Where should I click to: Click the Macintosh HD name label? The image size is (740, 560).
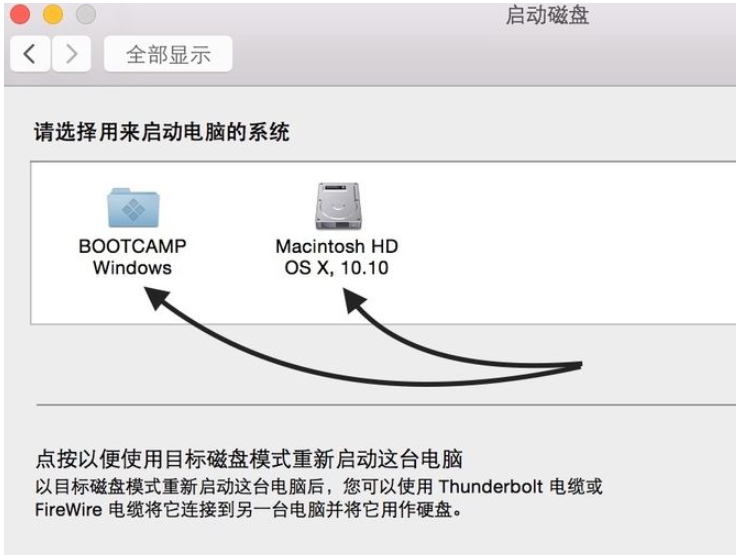point(336,246)
